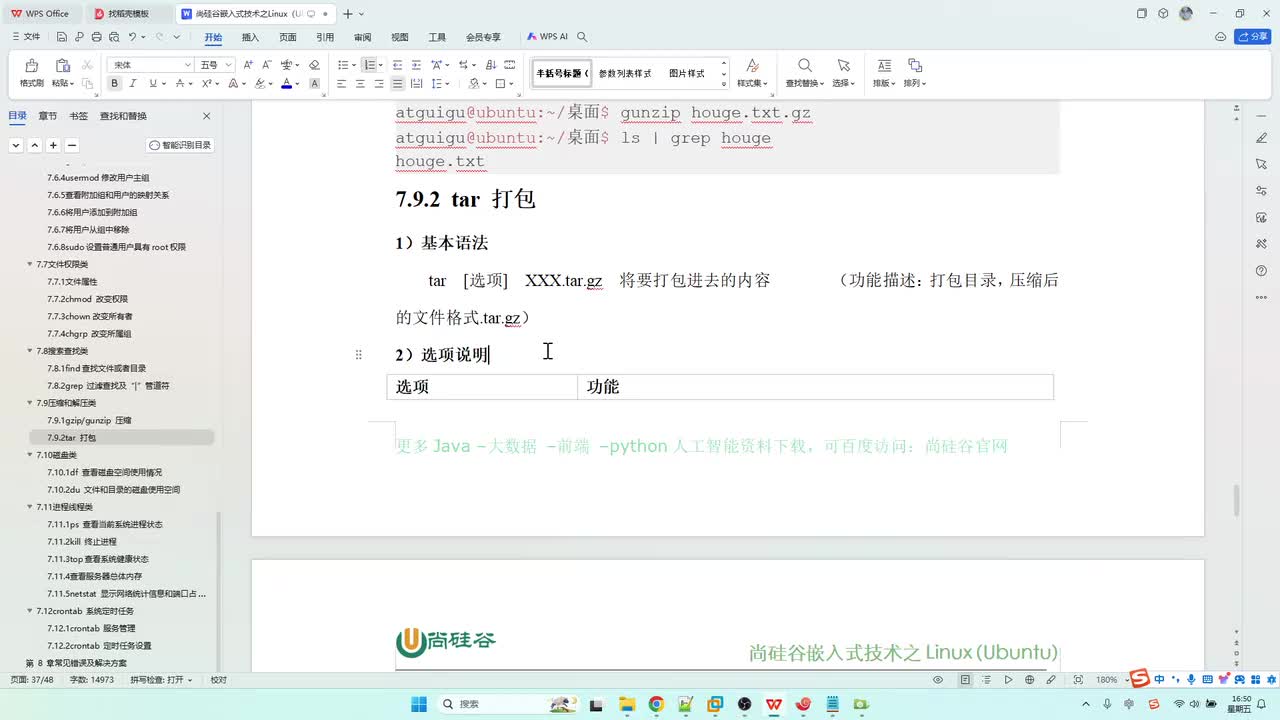Open the 页面 ribbon tab

coord(288,37)
